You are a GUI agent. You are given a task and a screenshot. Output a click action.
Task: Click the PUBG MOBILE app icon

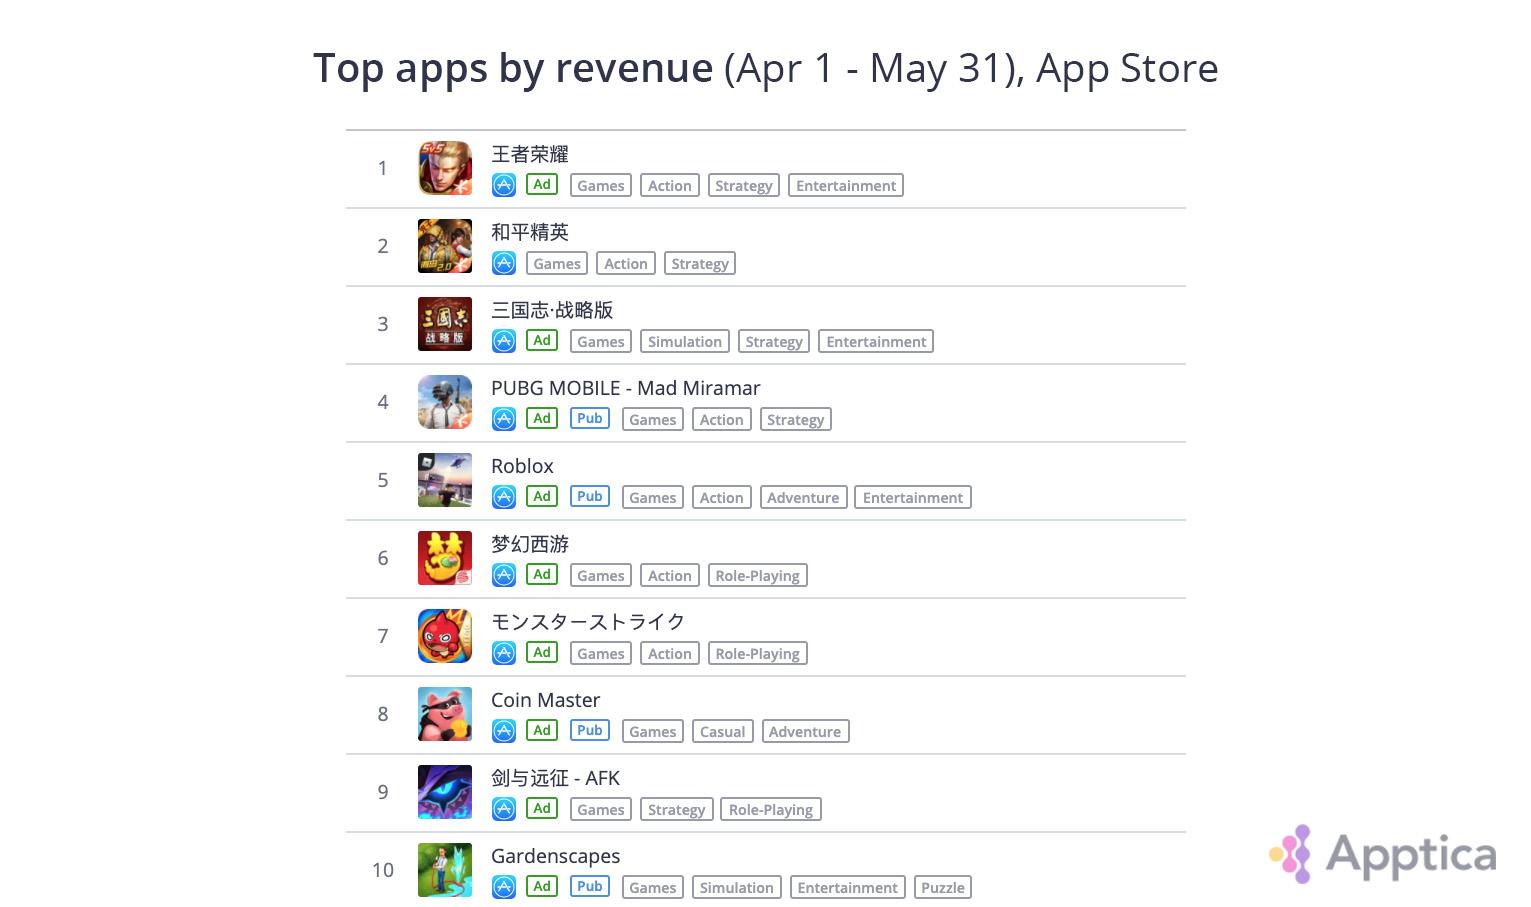(444, 402)
